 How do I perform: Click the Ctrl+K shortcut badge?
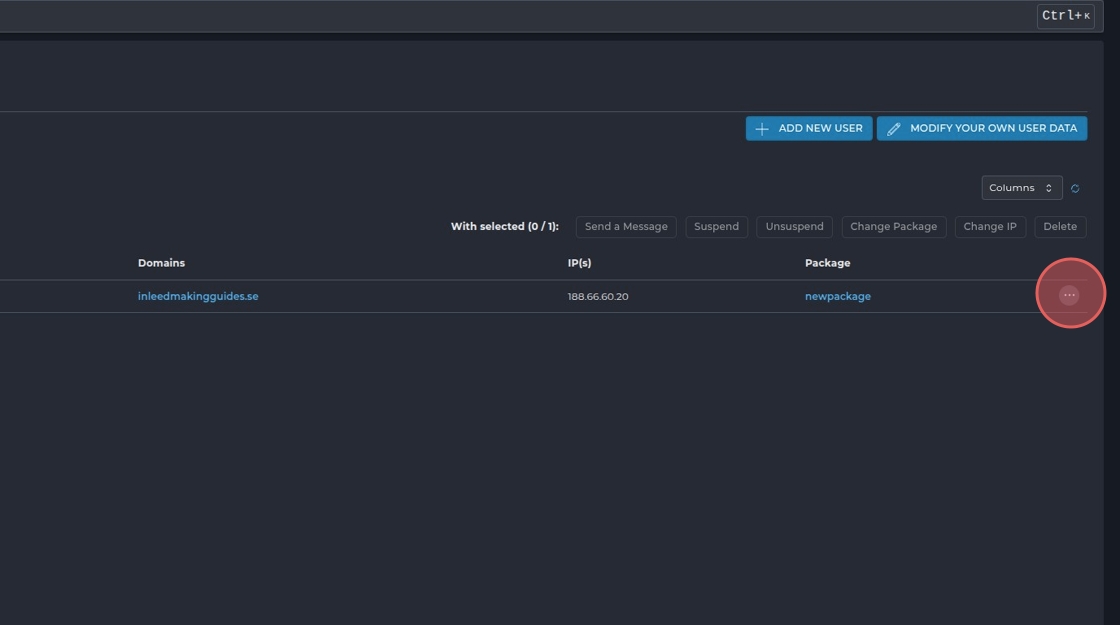pyautogui.click(x=1065, y=15)
